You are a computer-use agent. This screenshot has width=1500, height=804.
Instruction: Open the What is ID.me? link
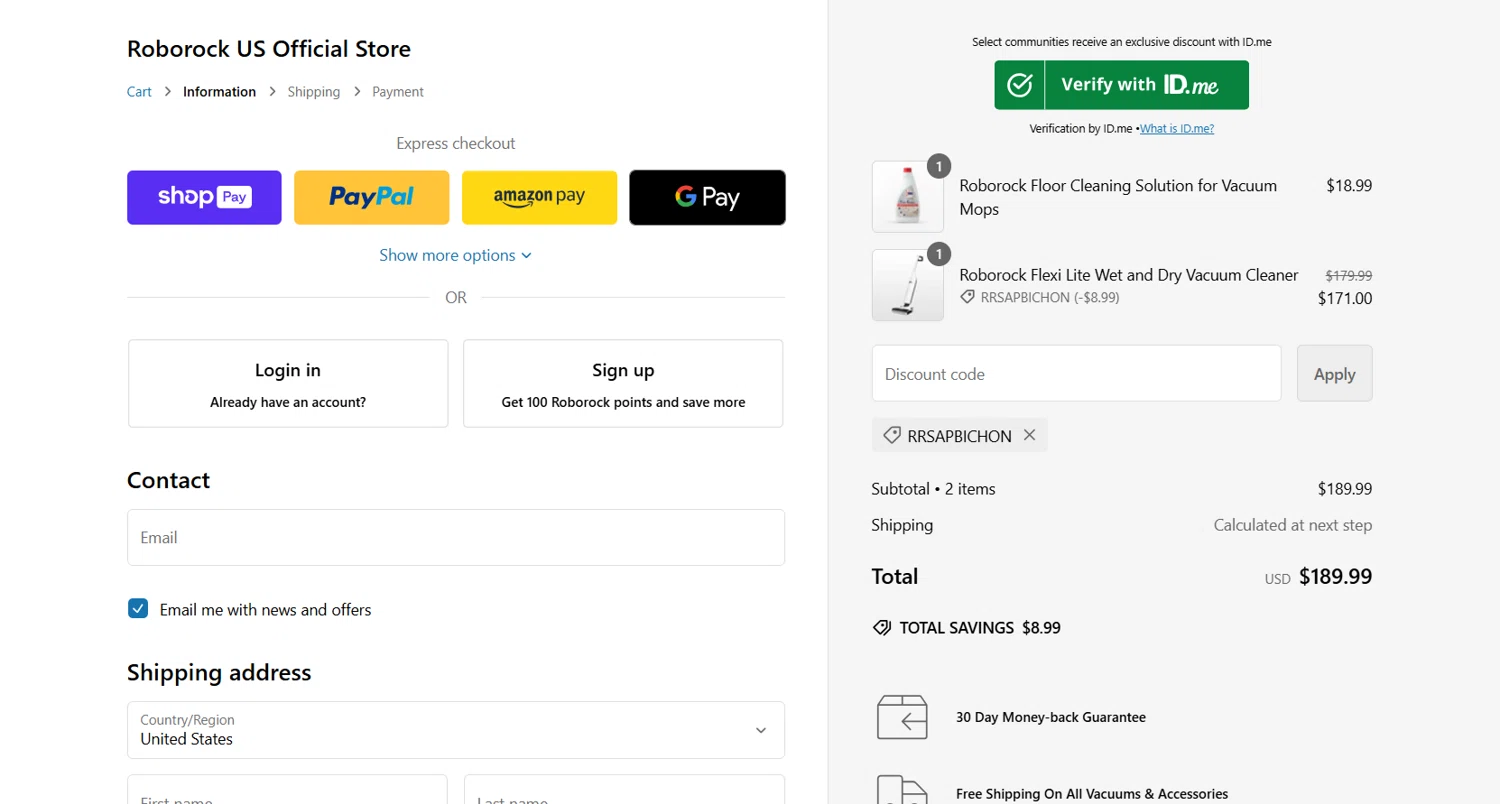tap(1177, 129)
